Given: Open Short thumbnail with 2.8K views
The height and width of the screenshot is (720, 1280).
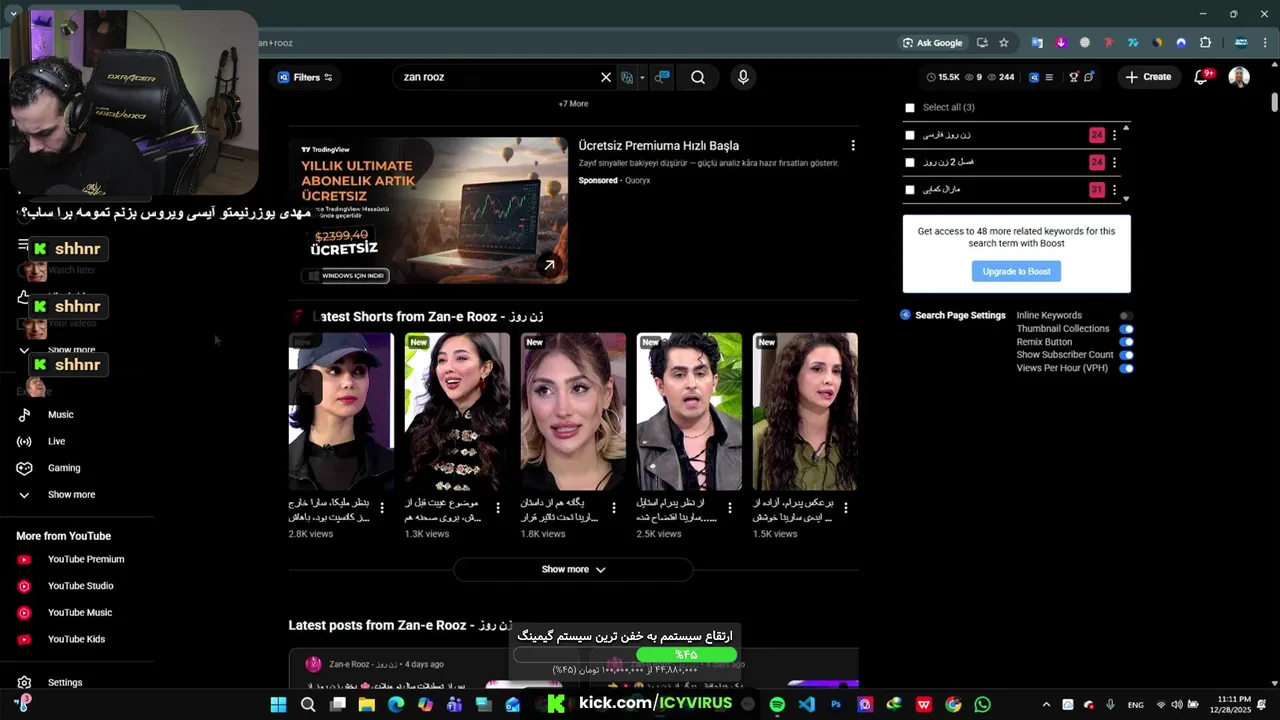Looking at the screenshot, I should [341, 411].
